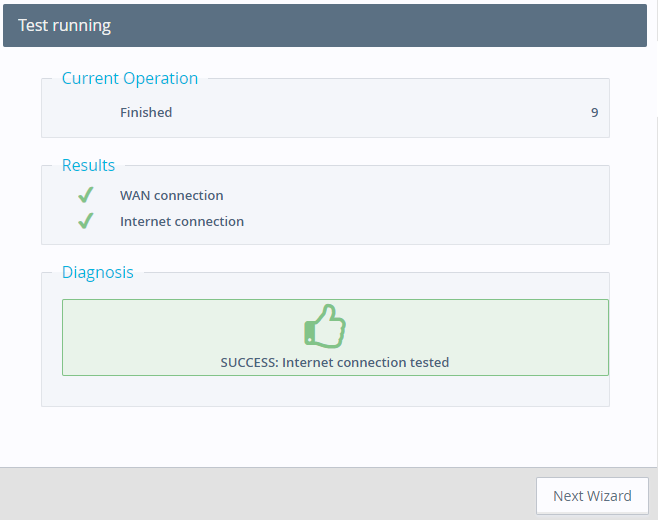Click the Internet connection result label
This screenshot has width=658, height=520.
tap(181, 221)
